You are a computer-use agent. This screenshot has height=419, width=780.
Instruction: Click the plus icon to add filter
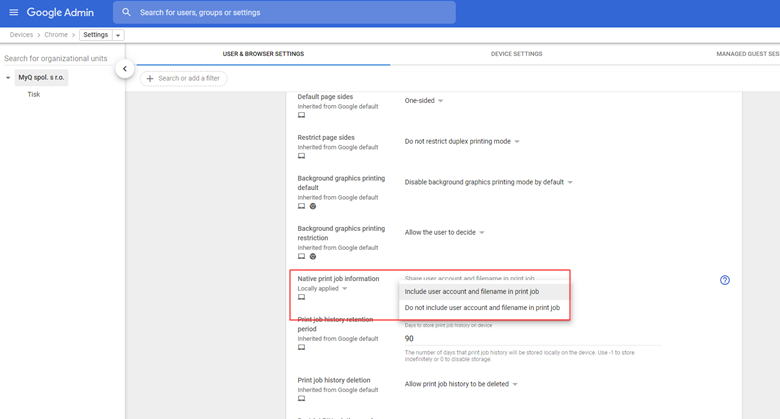(150, 78)
